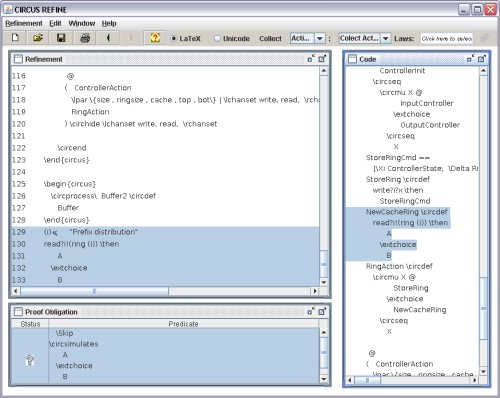Click the Predicate column header
The height and width of the screenshot is (398, 500).
click(x=183, y=324)
